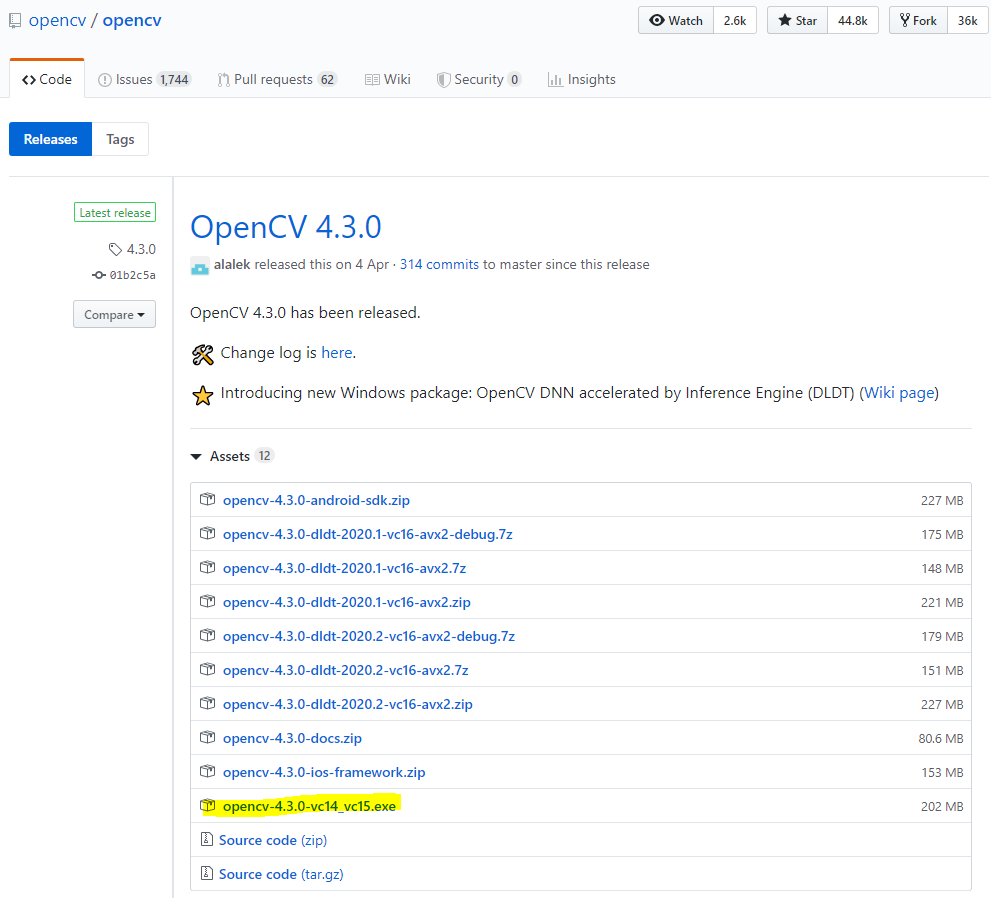Click the 62 pull requests counter

[x=327, y=79]
